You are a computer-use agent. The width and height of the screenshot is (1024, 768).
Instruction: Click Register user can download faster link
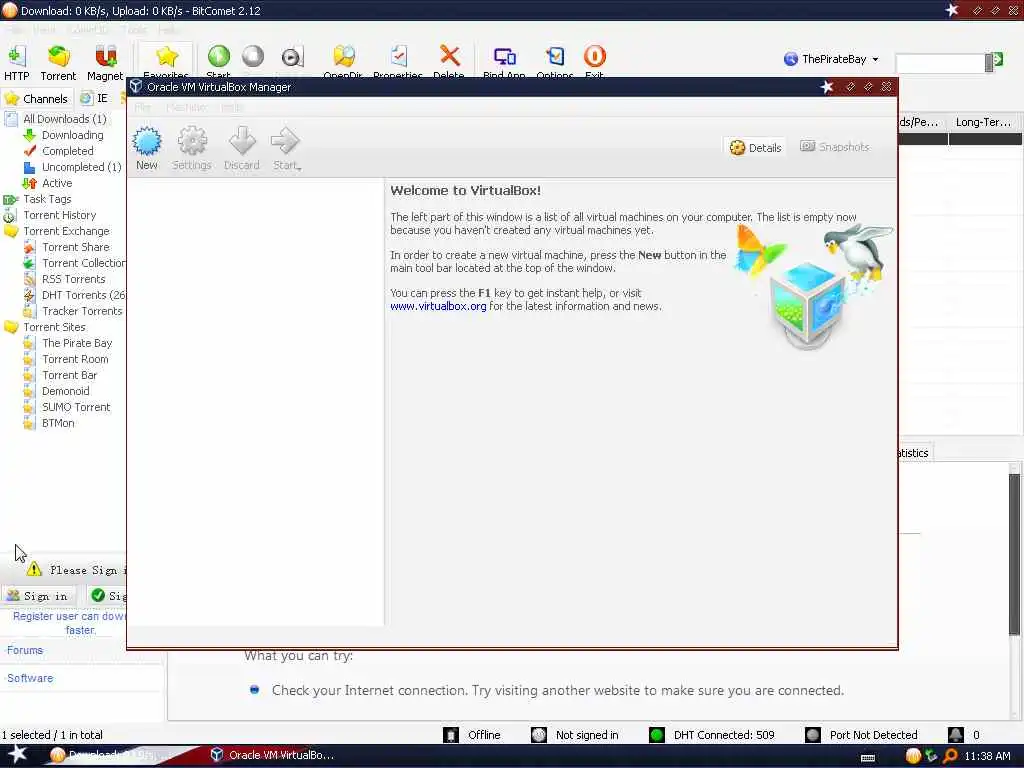69,623
